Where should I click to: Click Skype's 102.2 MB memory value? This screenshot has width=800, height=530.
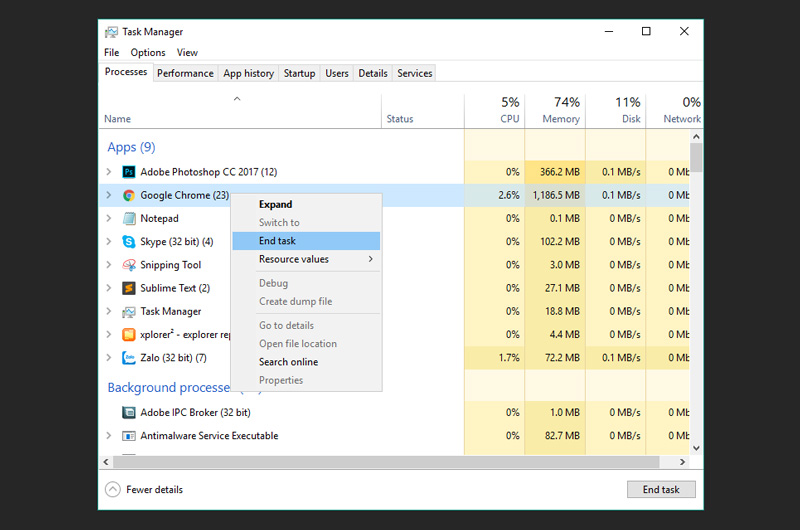560,242
